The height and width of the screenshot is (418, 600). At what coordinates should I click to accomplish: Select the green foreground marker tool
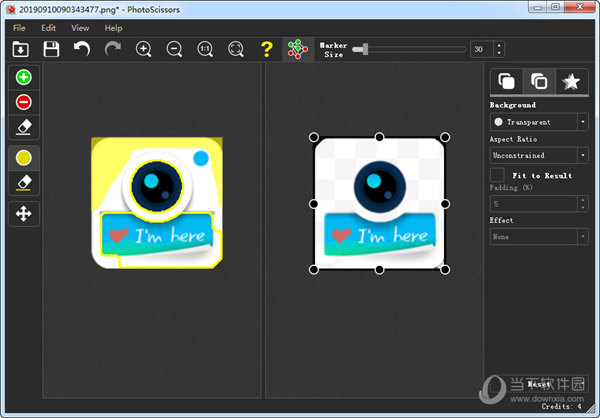coord(24,77)
